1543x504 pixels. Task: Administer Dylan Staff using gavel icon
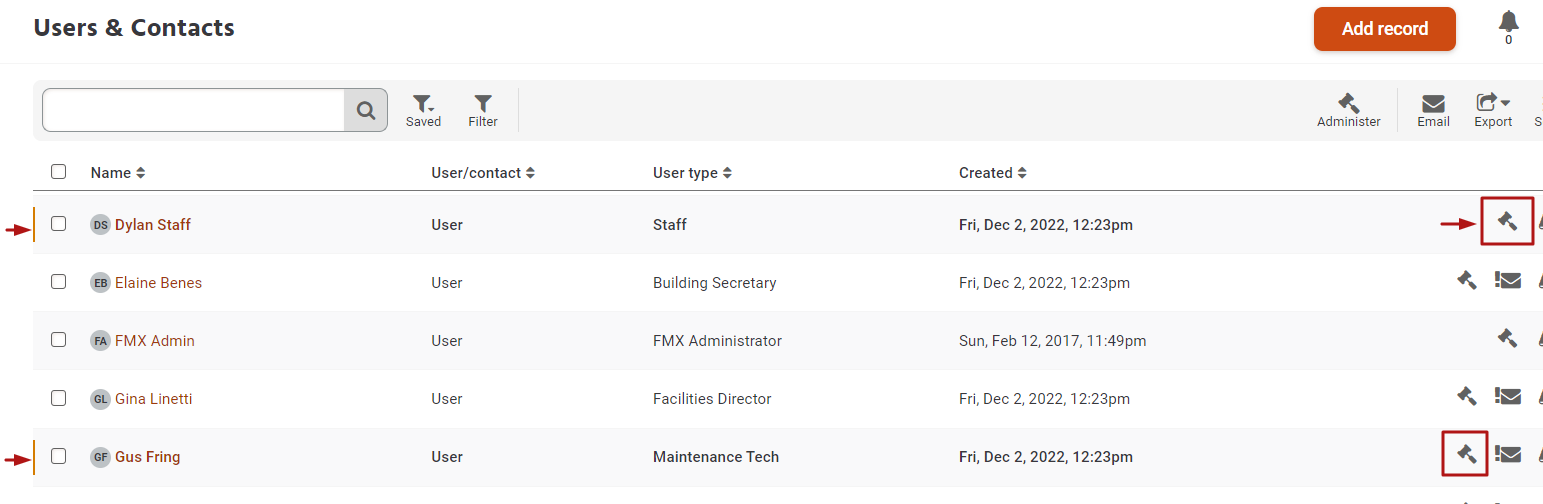1507,222
